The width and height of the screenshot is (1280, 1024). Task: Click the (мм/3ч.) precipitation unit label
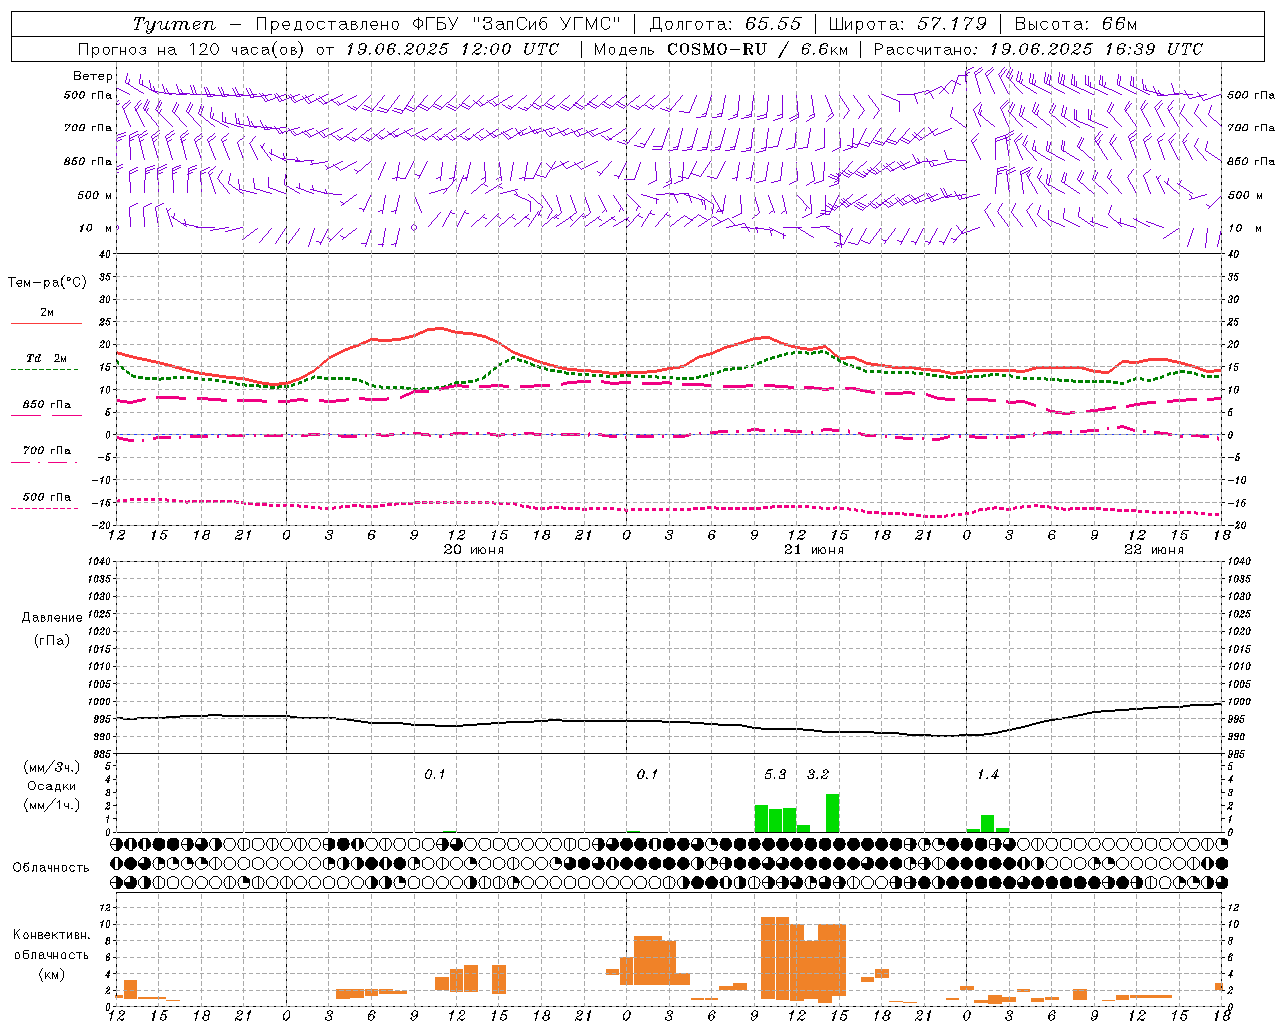[x=50, y=767]
